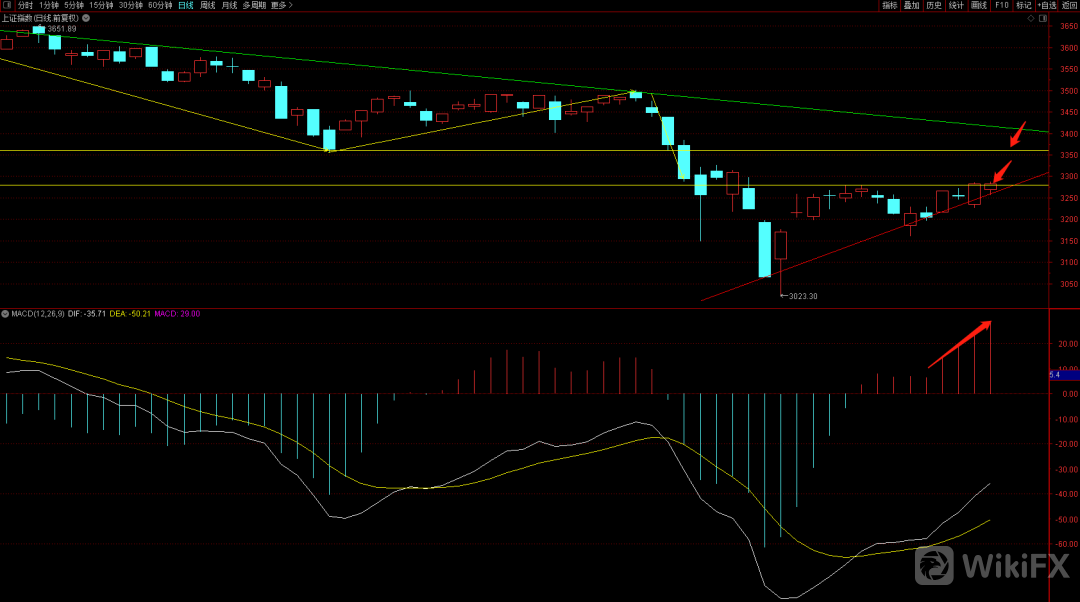The width and height of the screenshot is (1080, 602).
Task: Open the 画线 drawing tools
Action: [x=978, y=5]
